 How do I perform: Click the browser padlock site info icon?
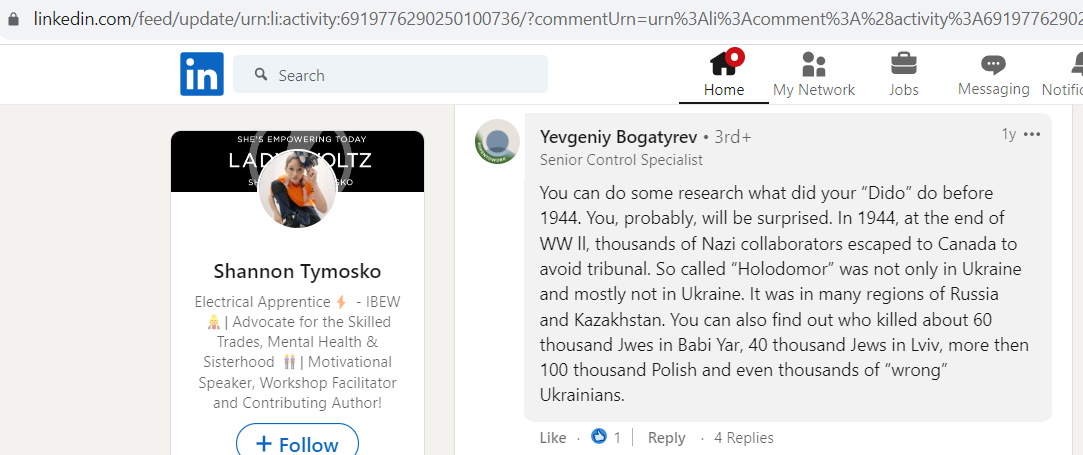pos(12,19)
